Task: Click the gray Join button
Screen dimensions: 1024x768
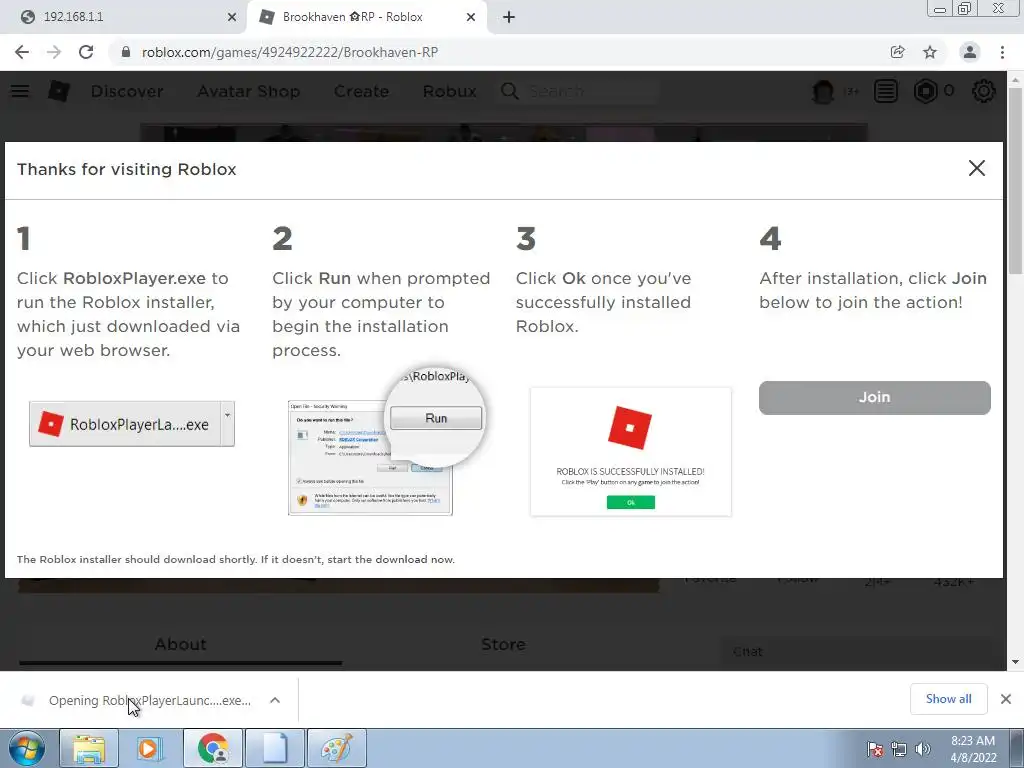Action: (x=874, y=397)
